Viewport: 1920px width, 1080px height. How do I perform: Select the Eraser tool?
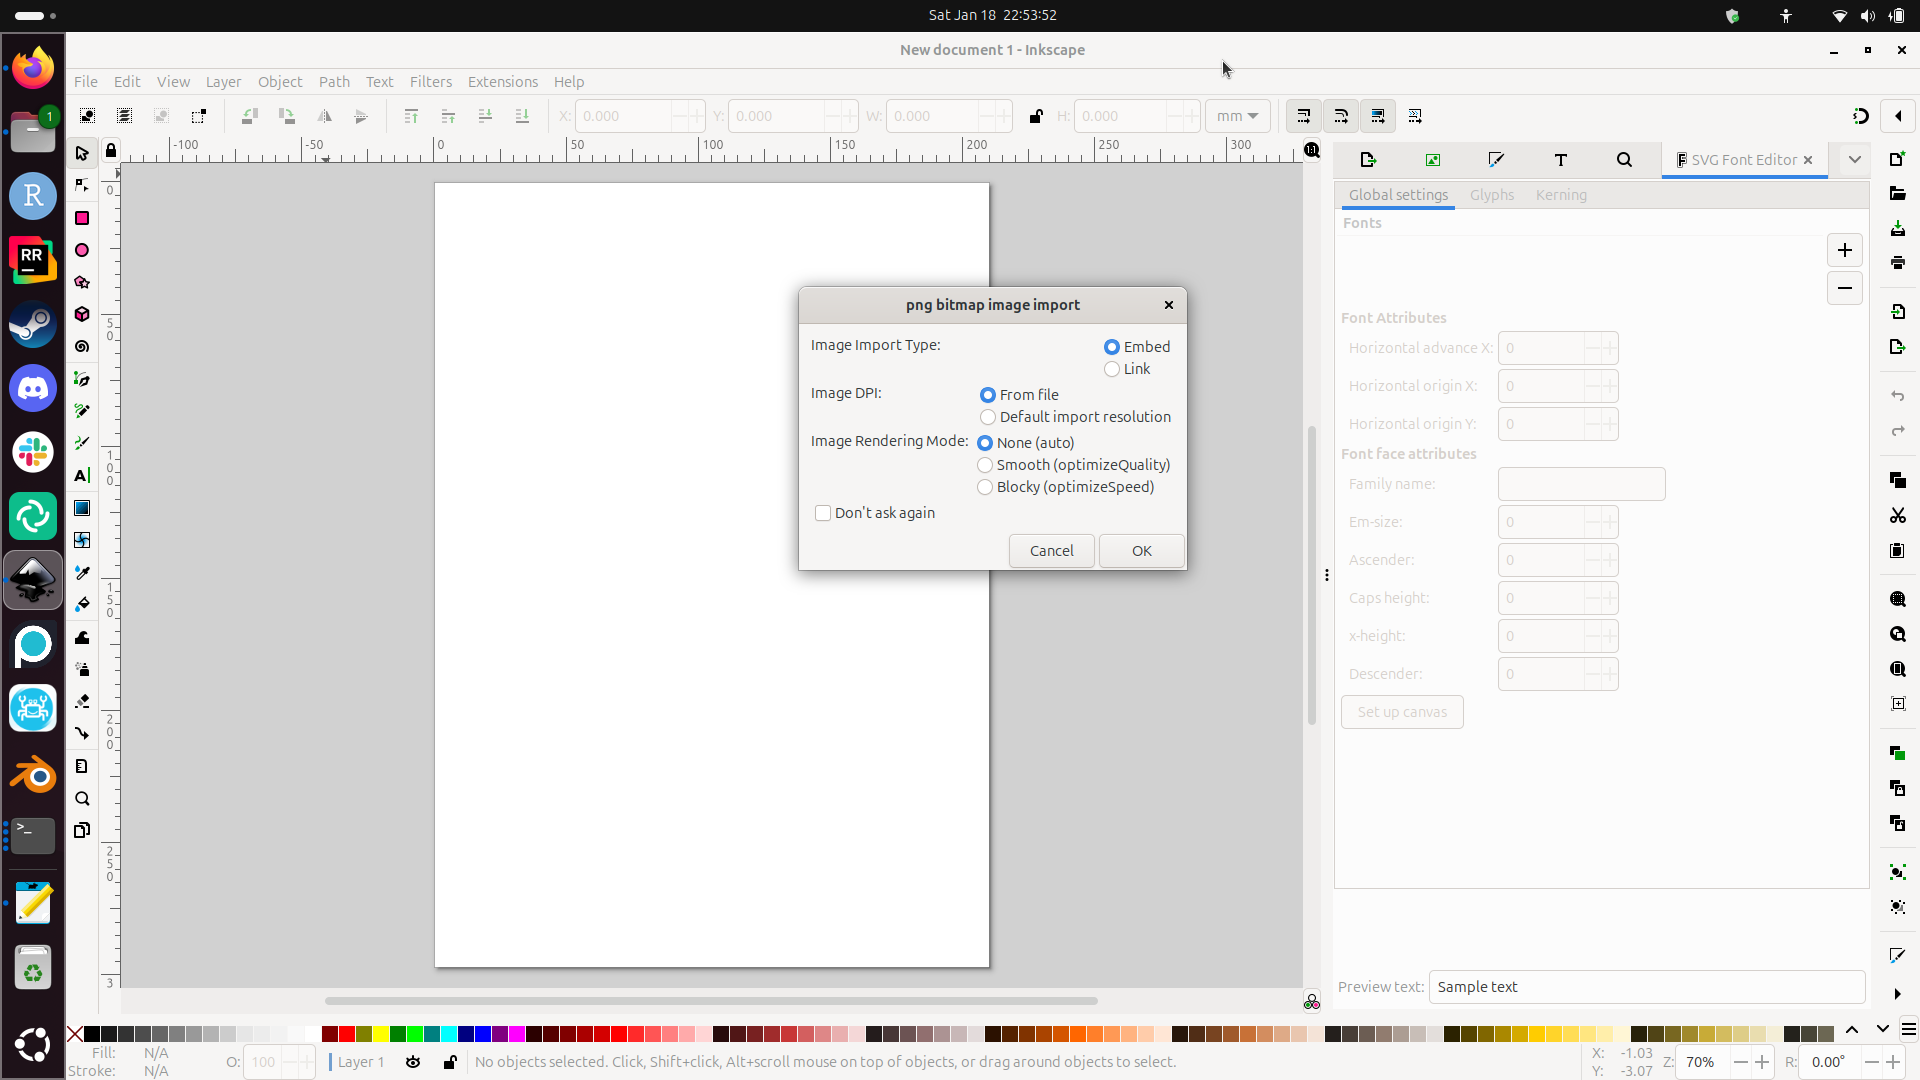click(82, 701)
